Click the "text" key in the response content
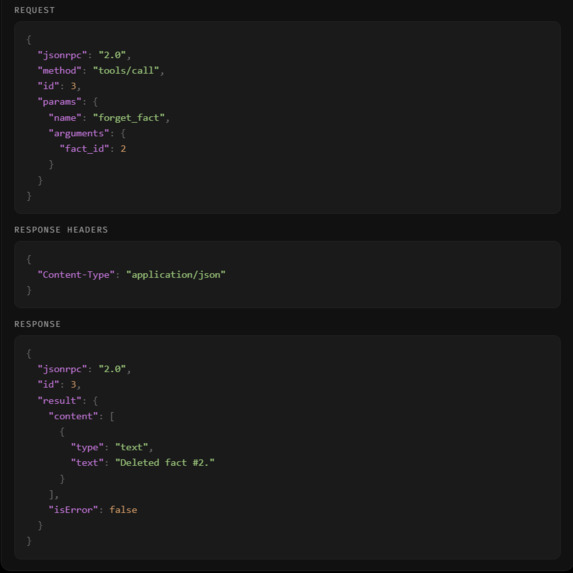This screenshot has width=573, height=573. click(x=87, y=463)
